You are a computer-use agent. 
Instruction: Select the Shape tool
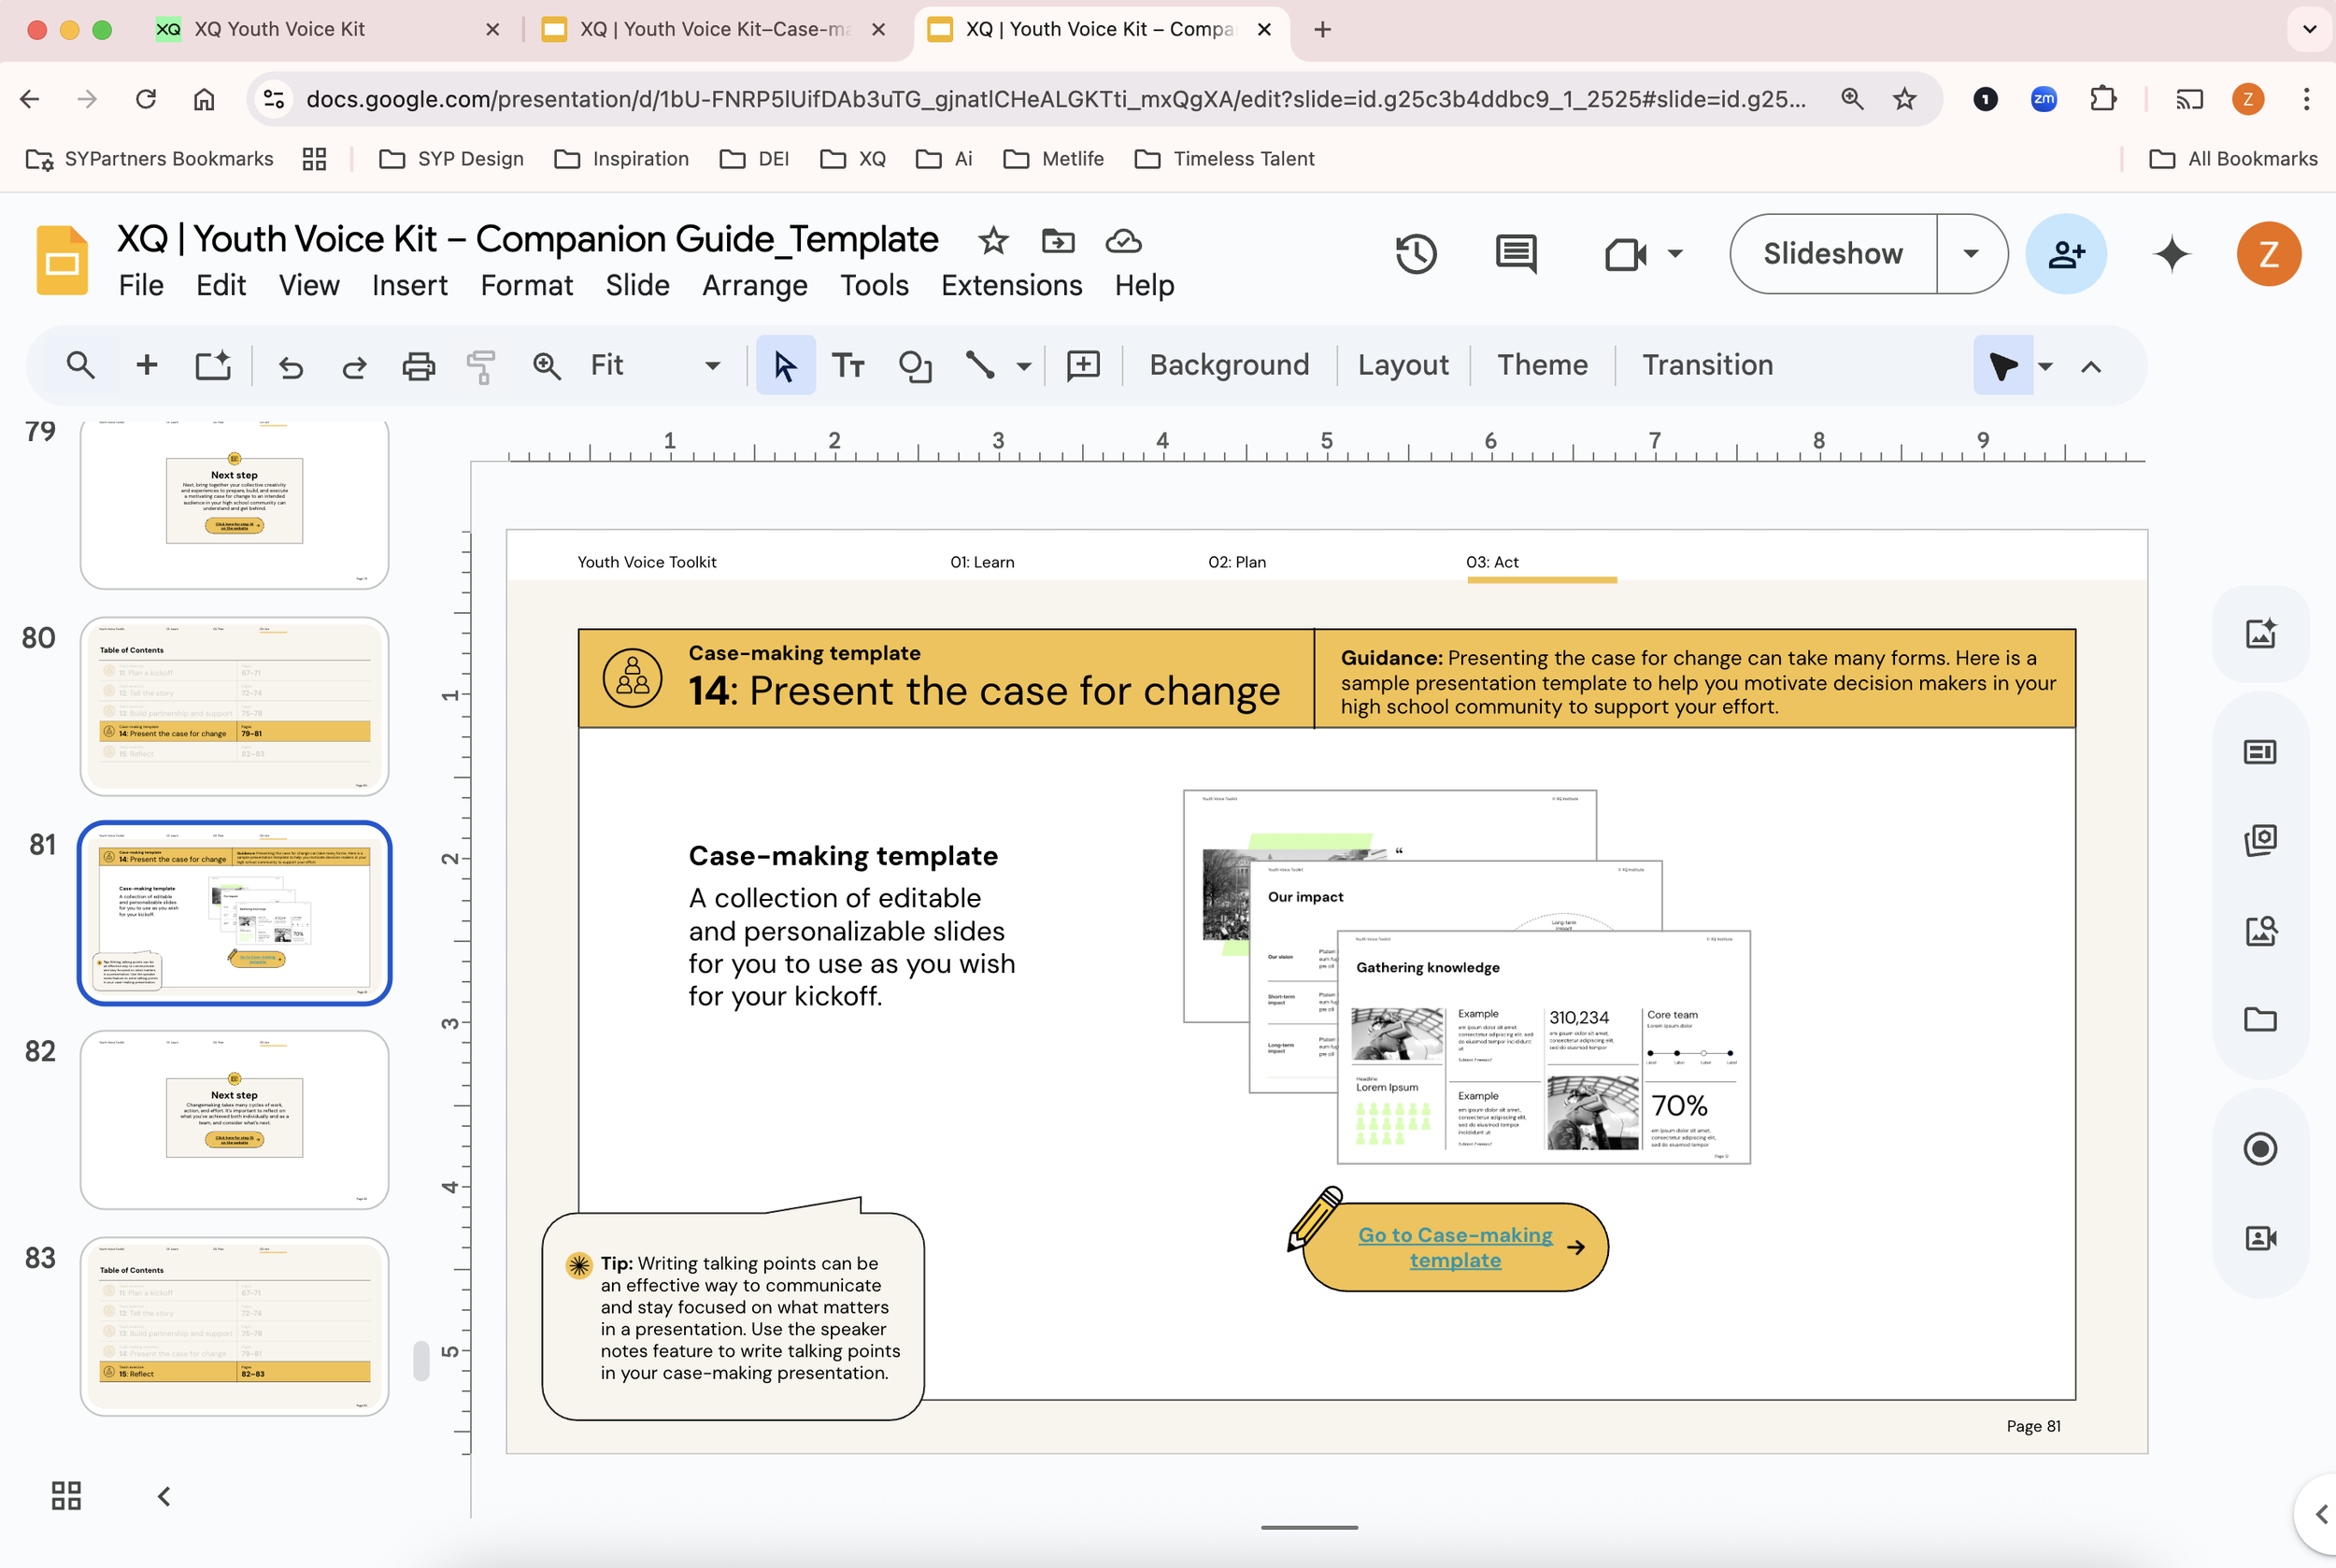(914, 366)
